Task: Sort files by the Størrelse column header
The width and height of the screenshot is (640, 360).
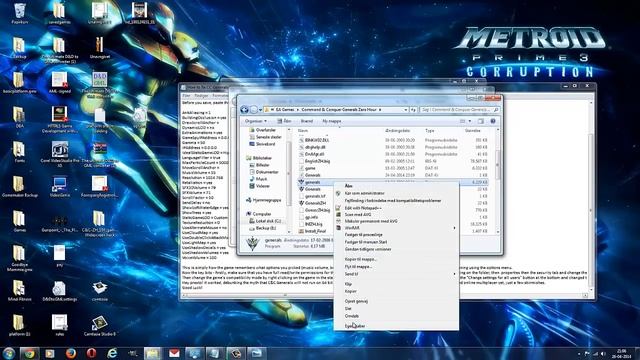Action: point(473,131)
